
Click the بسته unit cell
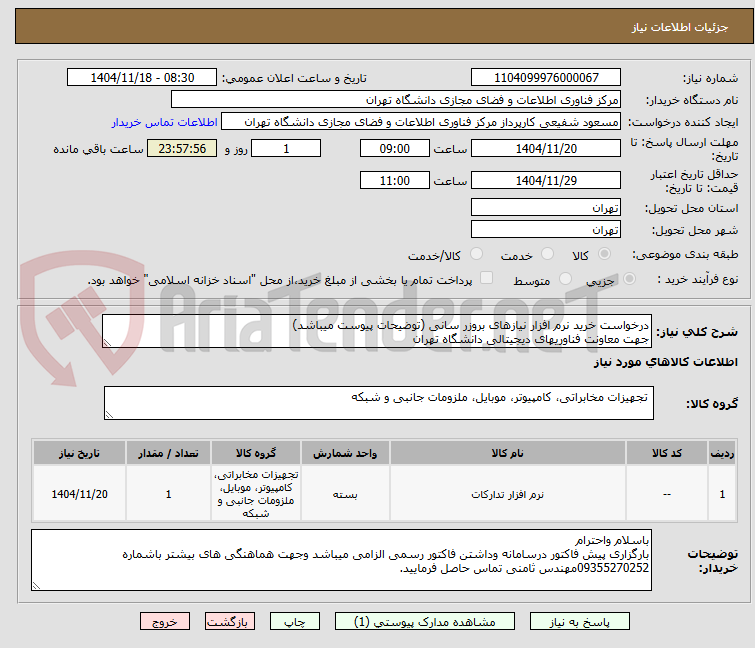[x=345, y=494]
